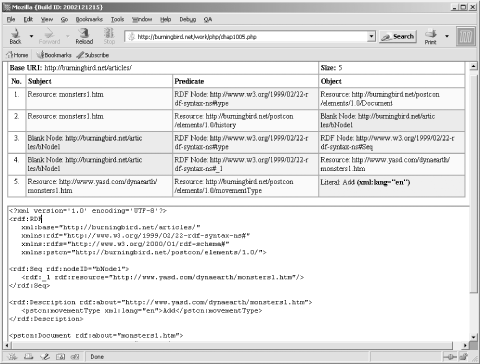
Task: Open the QA menu
Action: 208,19
